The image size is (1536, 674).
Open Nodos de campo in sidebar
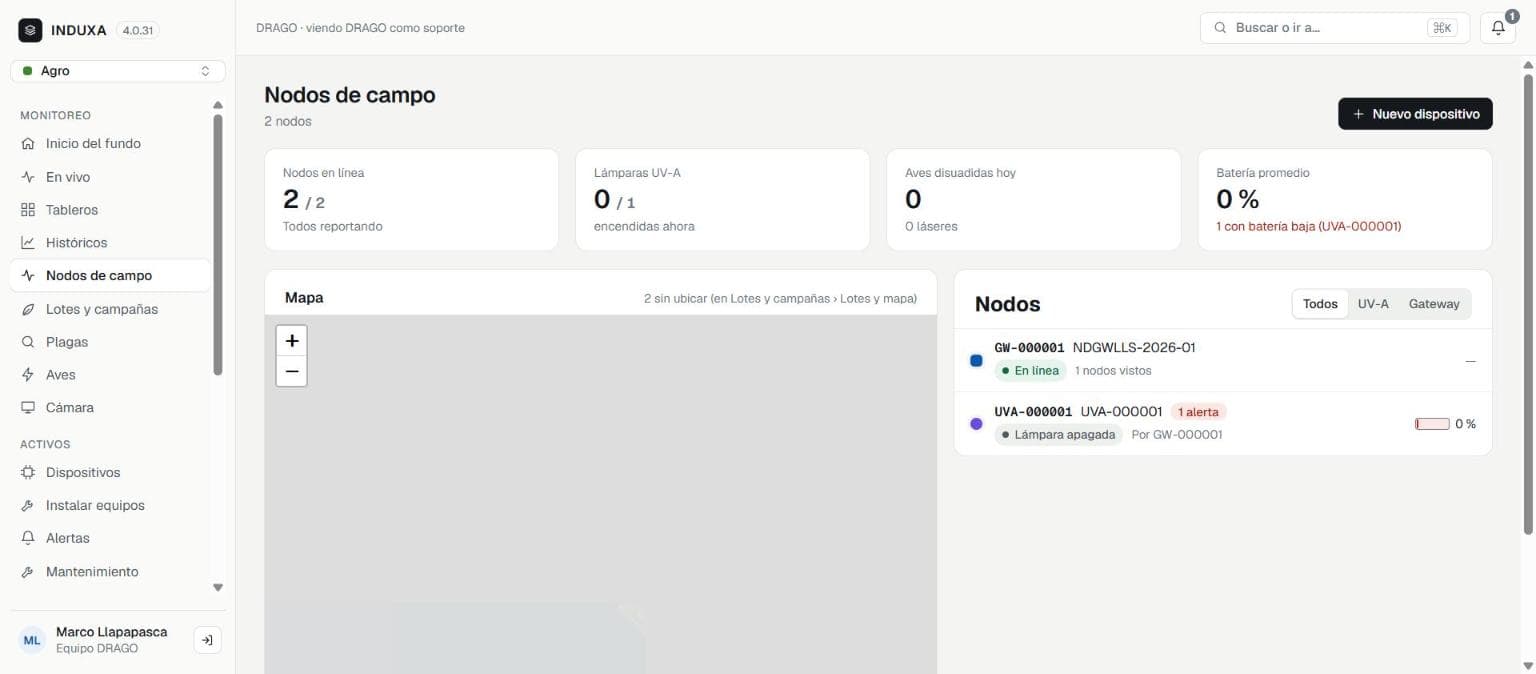tap(110, 276)
